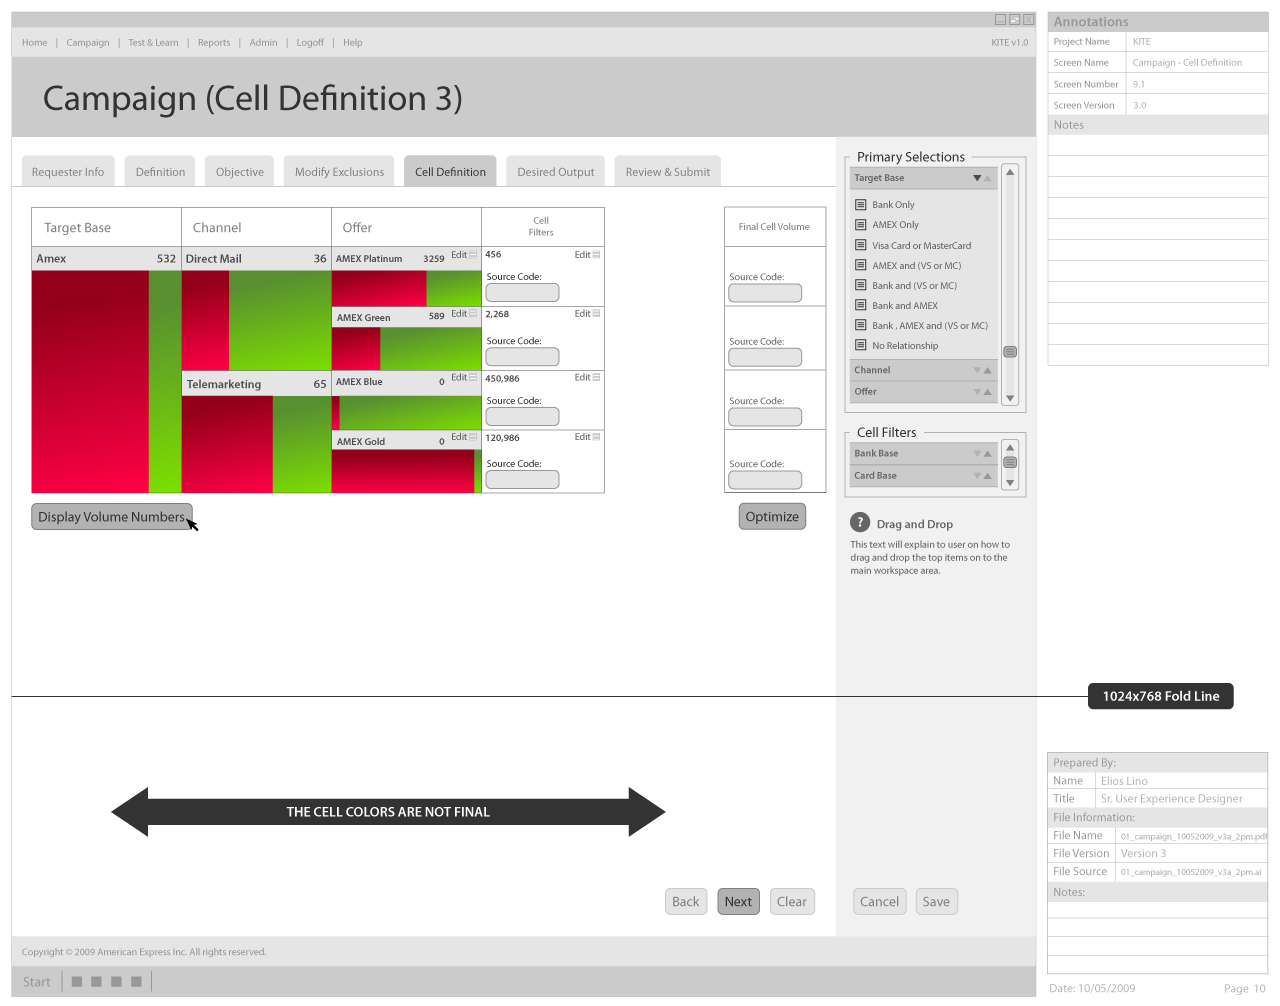
Task: Switch to the Desired Output tab
Action: [x=555, y=172]
